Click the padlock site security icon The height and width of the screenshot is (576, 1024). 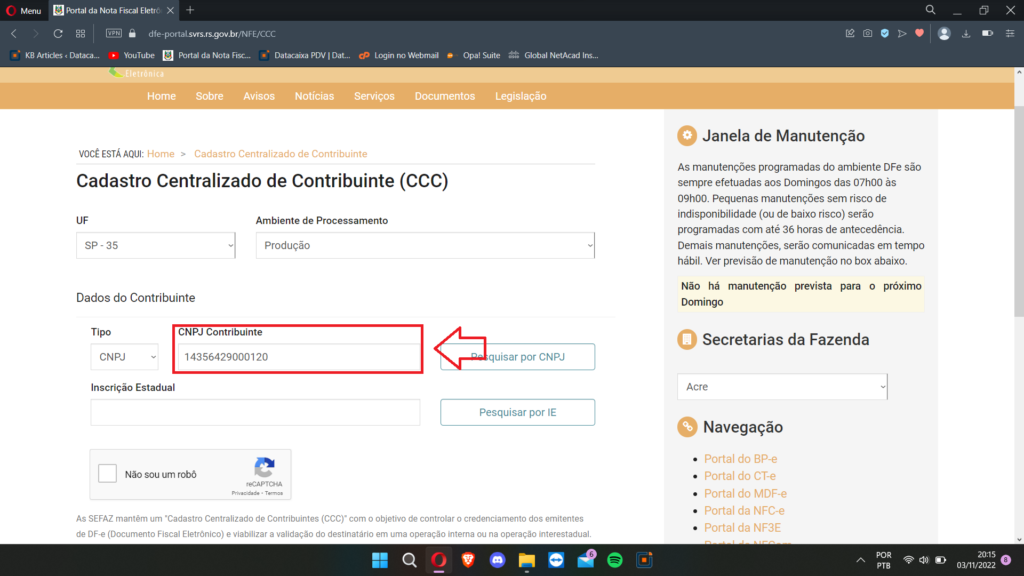pos(132,33)
